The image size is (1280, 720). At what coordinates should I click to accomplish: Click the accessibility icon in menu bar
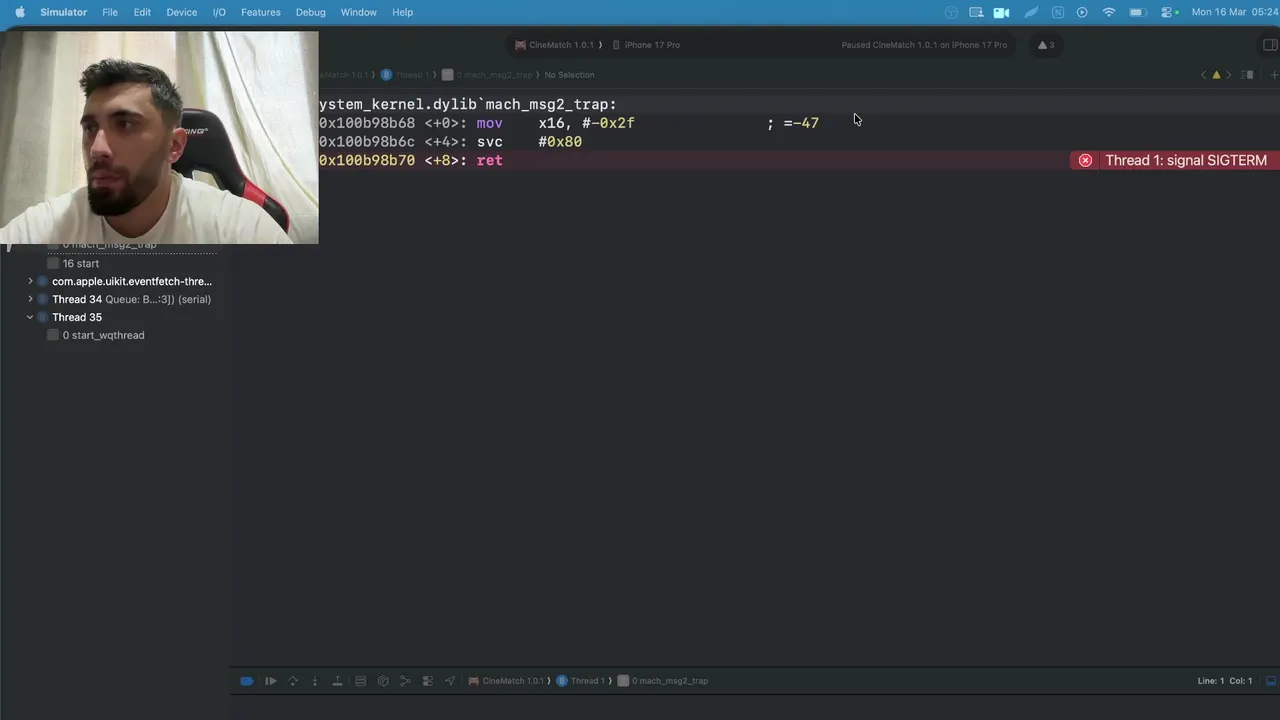951,12
